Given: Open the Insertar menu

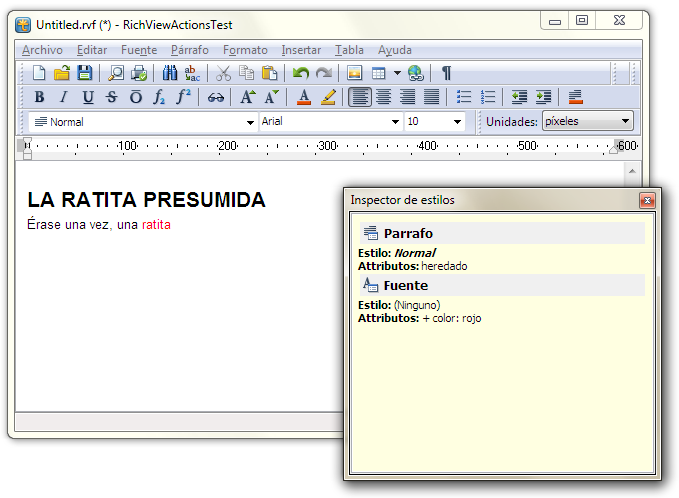Looking at the screenshot, I should [301, 50].
